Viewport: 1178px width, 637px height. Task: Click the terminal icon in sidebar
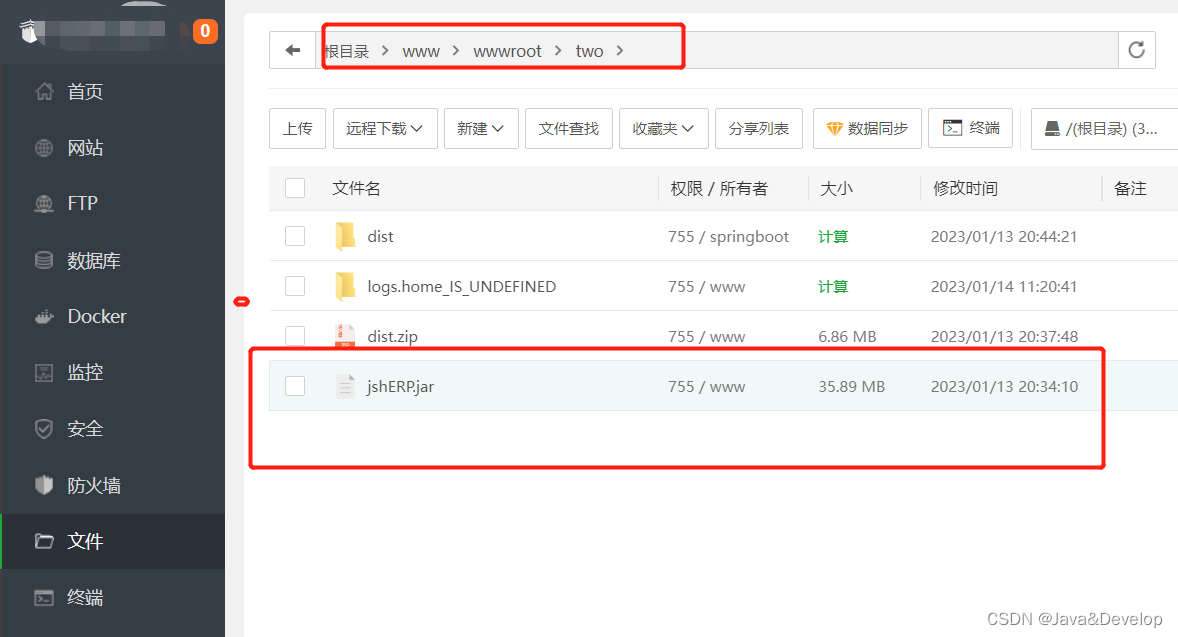pyautogui.click(x=44, y=597)
